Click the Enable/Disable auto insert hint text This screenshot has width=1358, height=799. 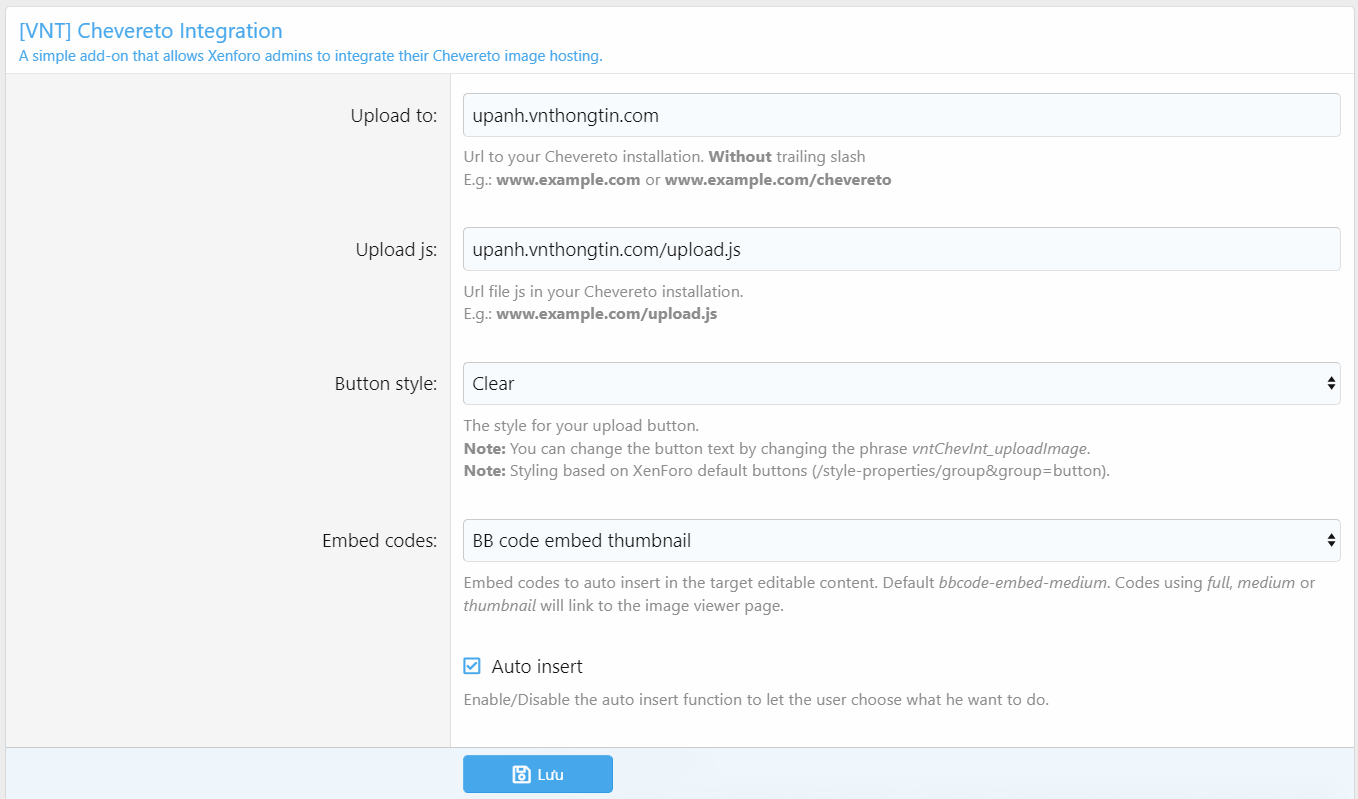(756, 699)
